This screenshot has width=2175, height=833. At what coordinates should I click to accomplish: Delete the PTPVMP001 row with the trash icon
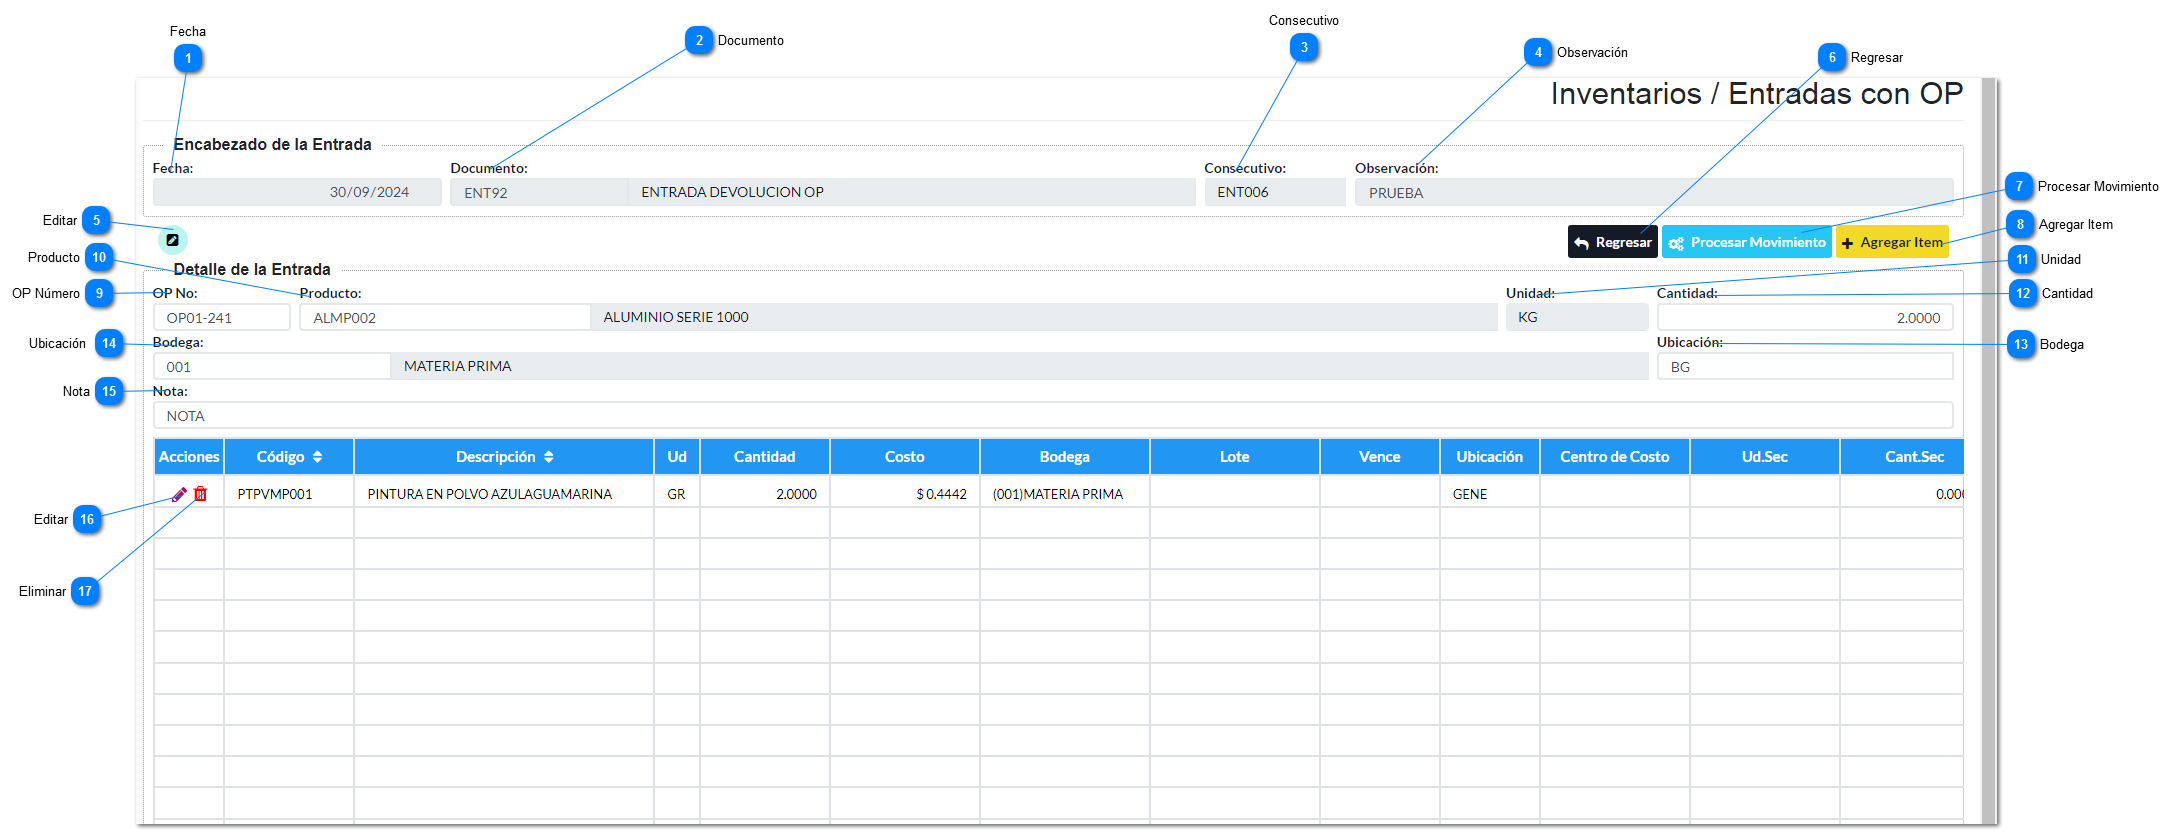coord(201,494)
